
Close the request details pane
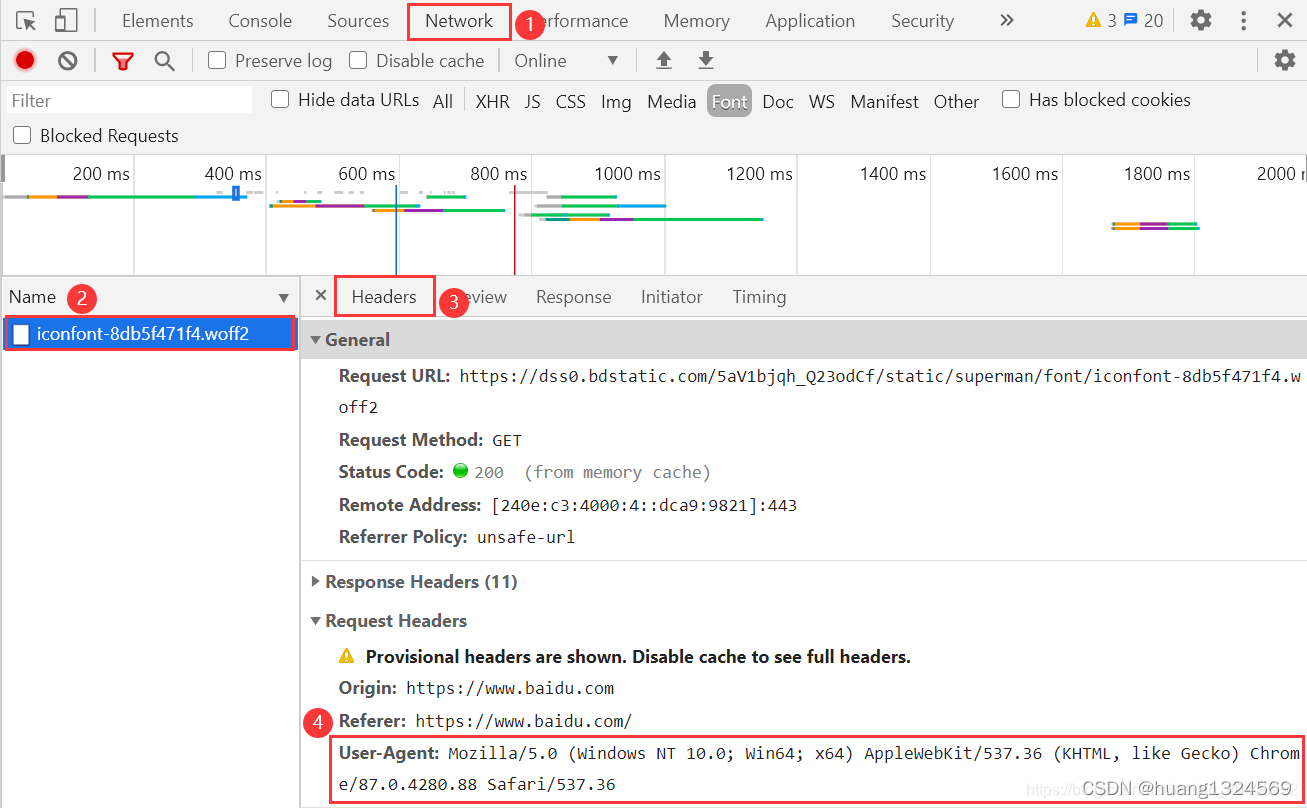coord(320,295)
